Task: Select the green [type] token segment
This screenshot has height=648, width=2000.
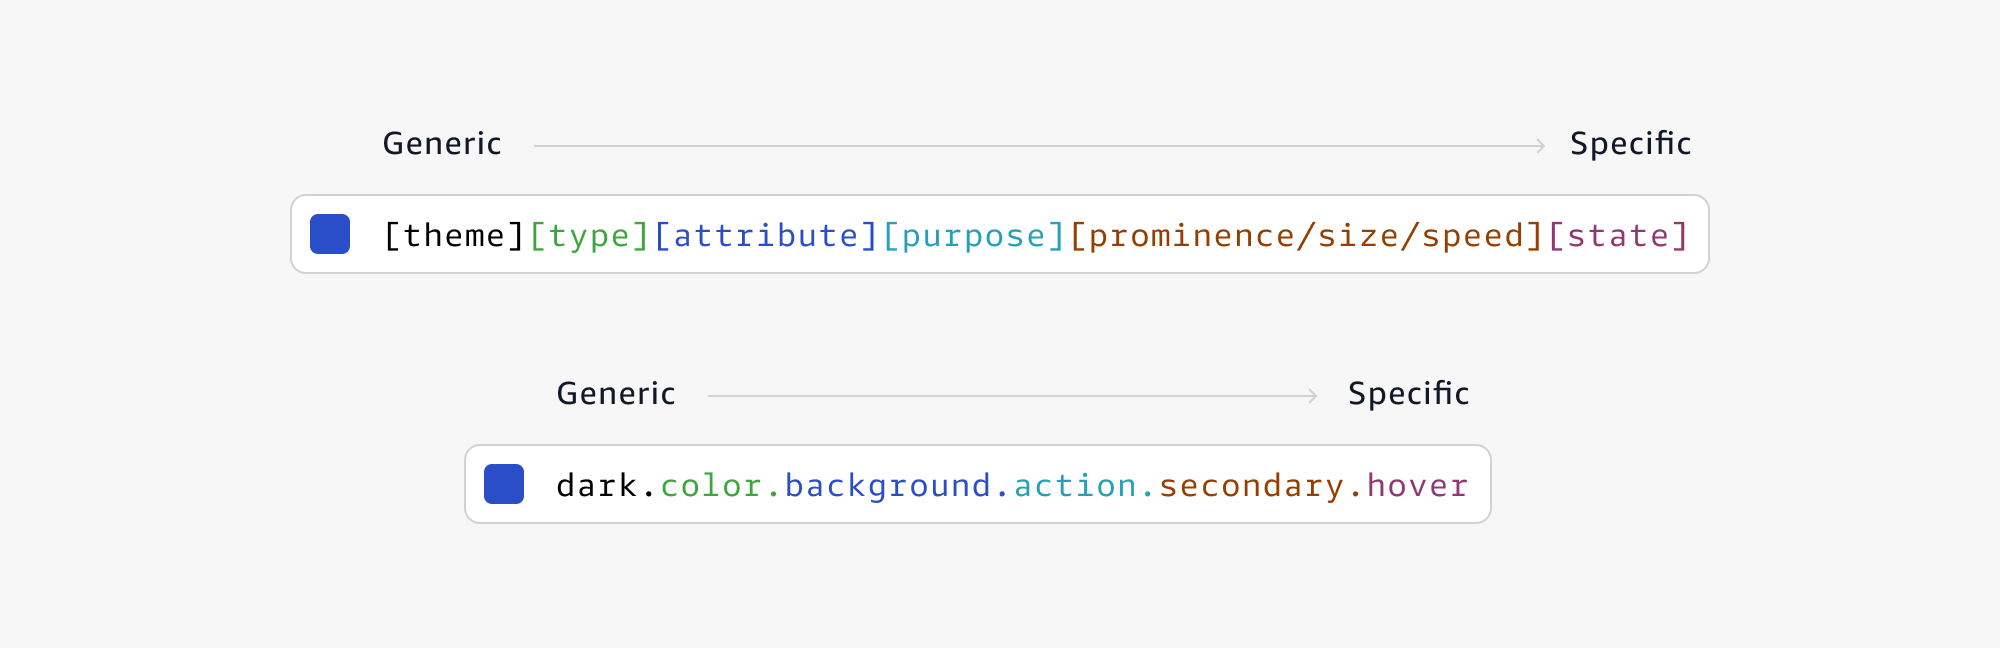Action: [590, 236]
